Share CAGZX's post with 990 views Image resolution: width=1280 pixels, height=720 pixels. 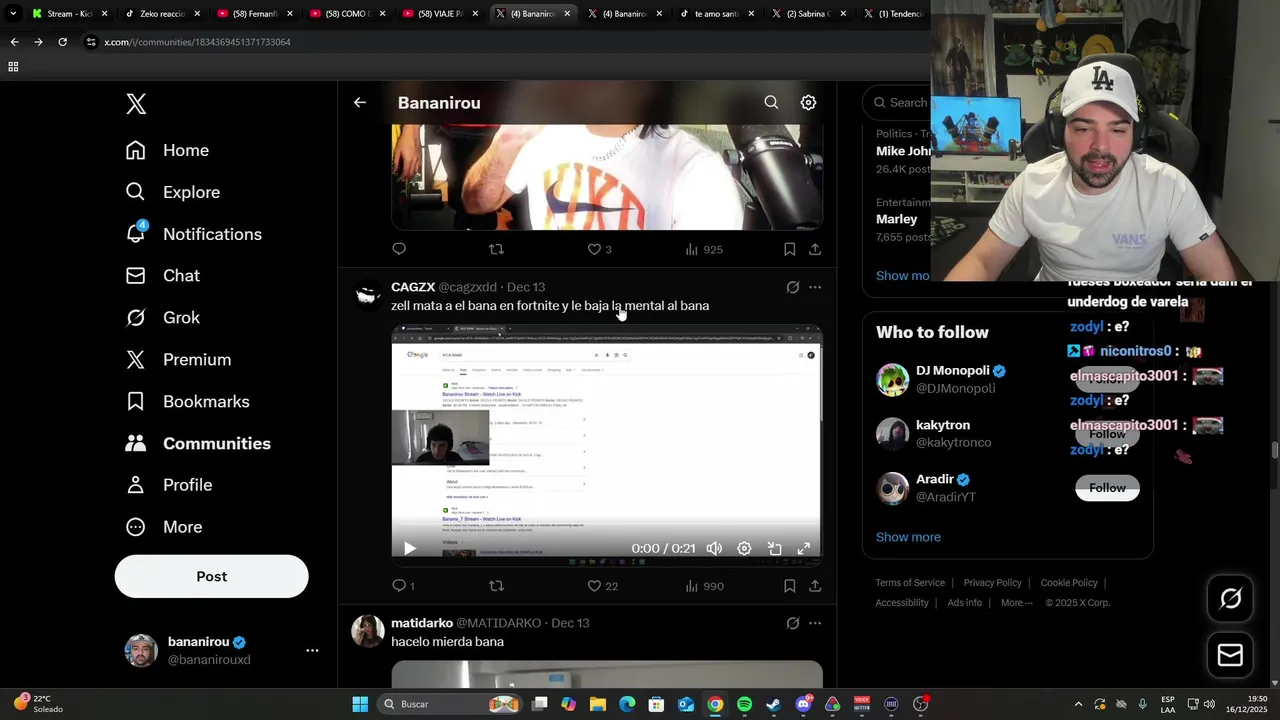pos(815,586)
